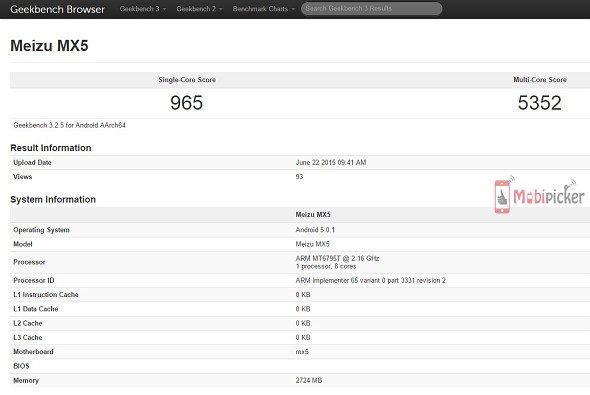Select the Meizu MX5 page heading
Screen dimensions: 590x395
click(x=49, y=46)
